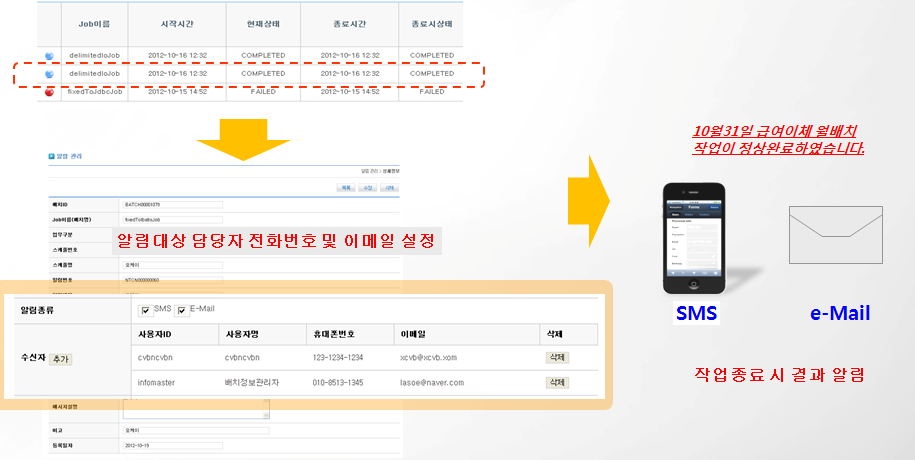Click the 배치ID input field
Viewport: 915px width, 460px height.
[171, 203]
